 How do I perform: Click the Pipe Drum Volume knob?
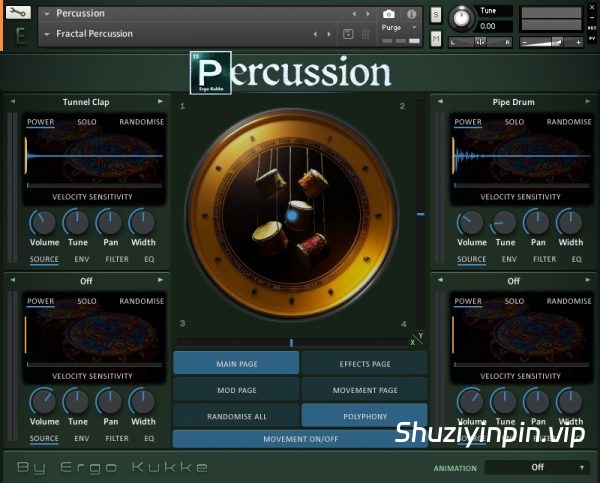pos(471,222)
